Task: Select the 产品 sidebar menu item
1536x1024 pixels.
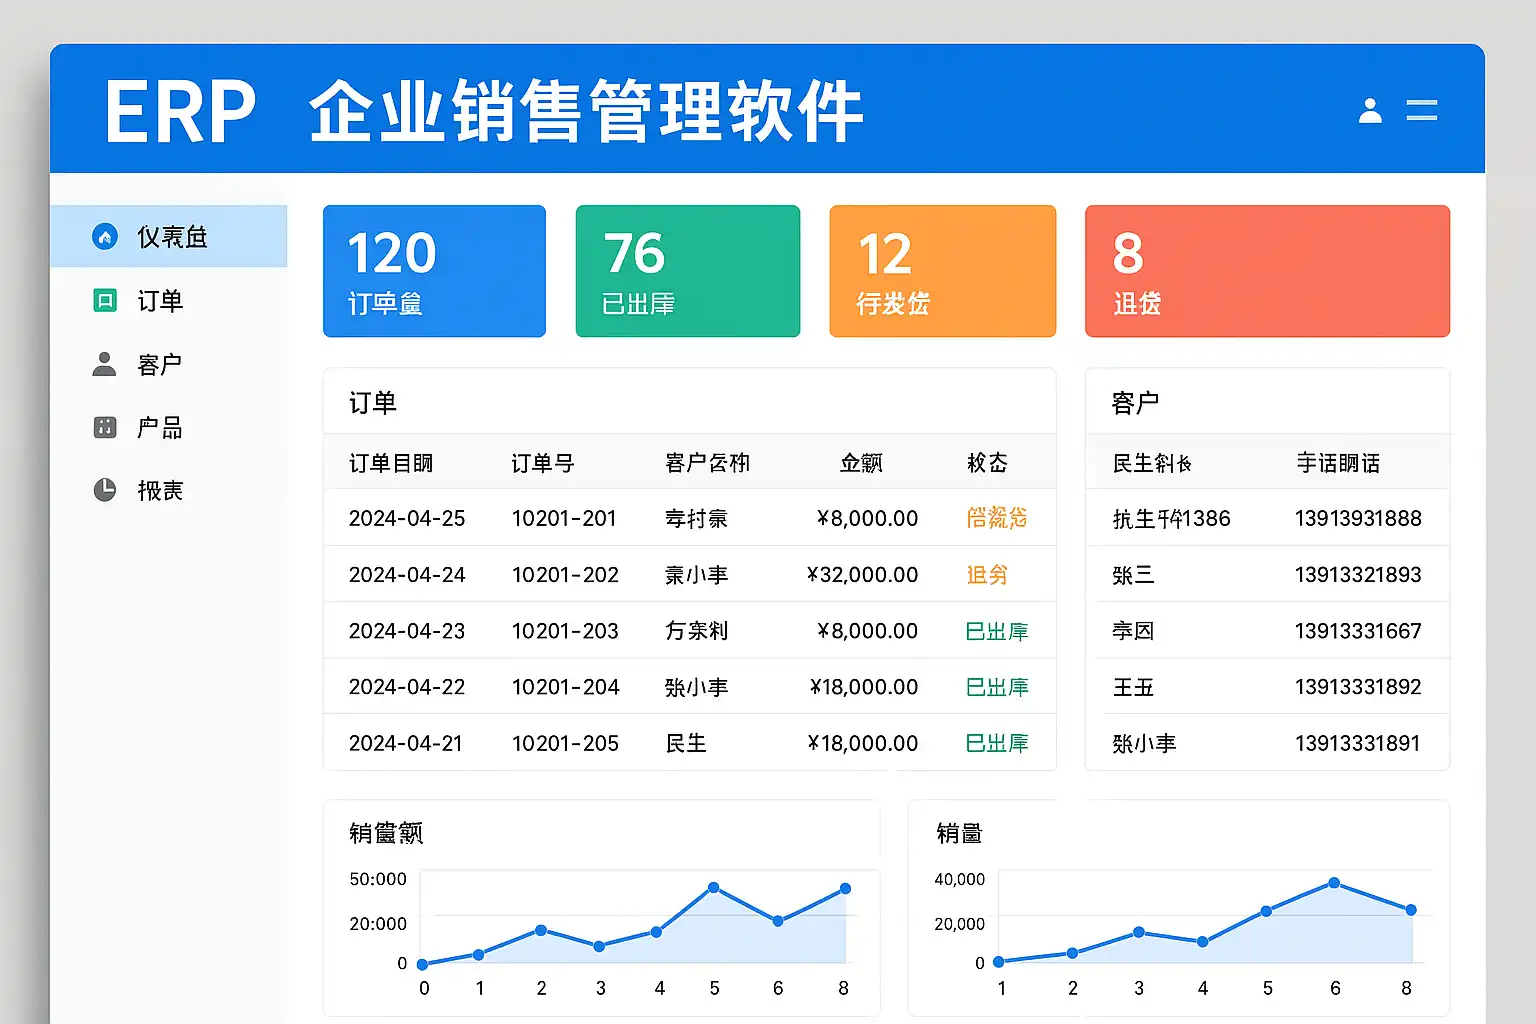Action: click(x=160, y=428)
